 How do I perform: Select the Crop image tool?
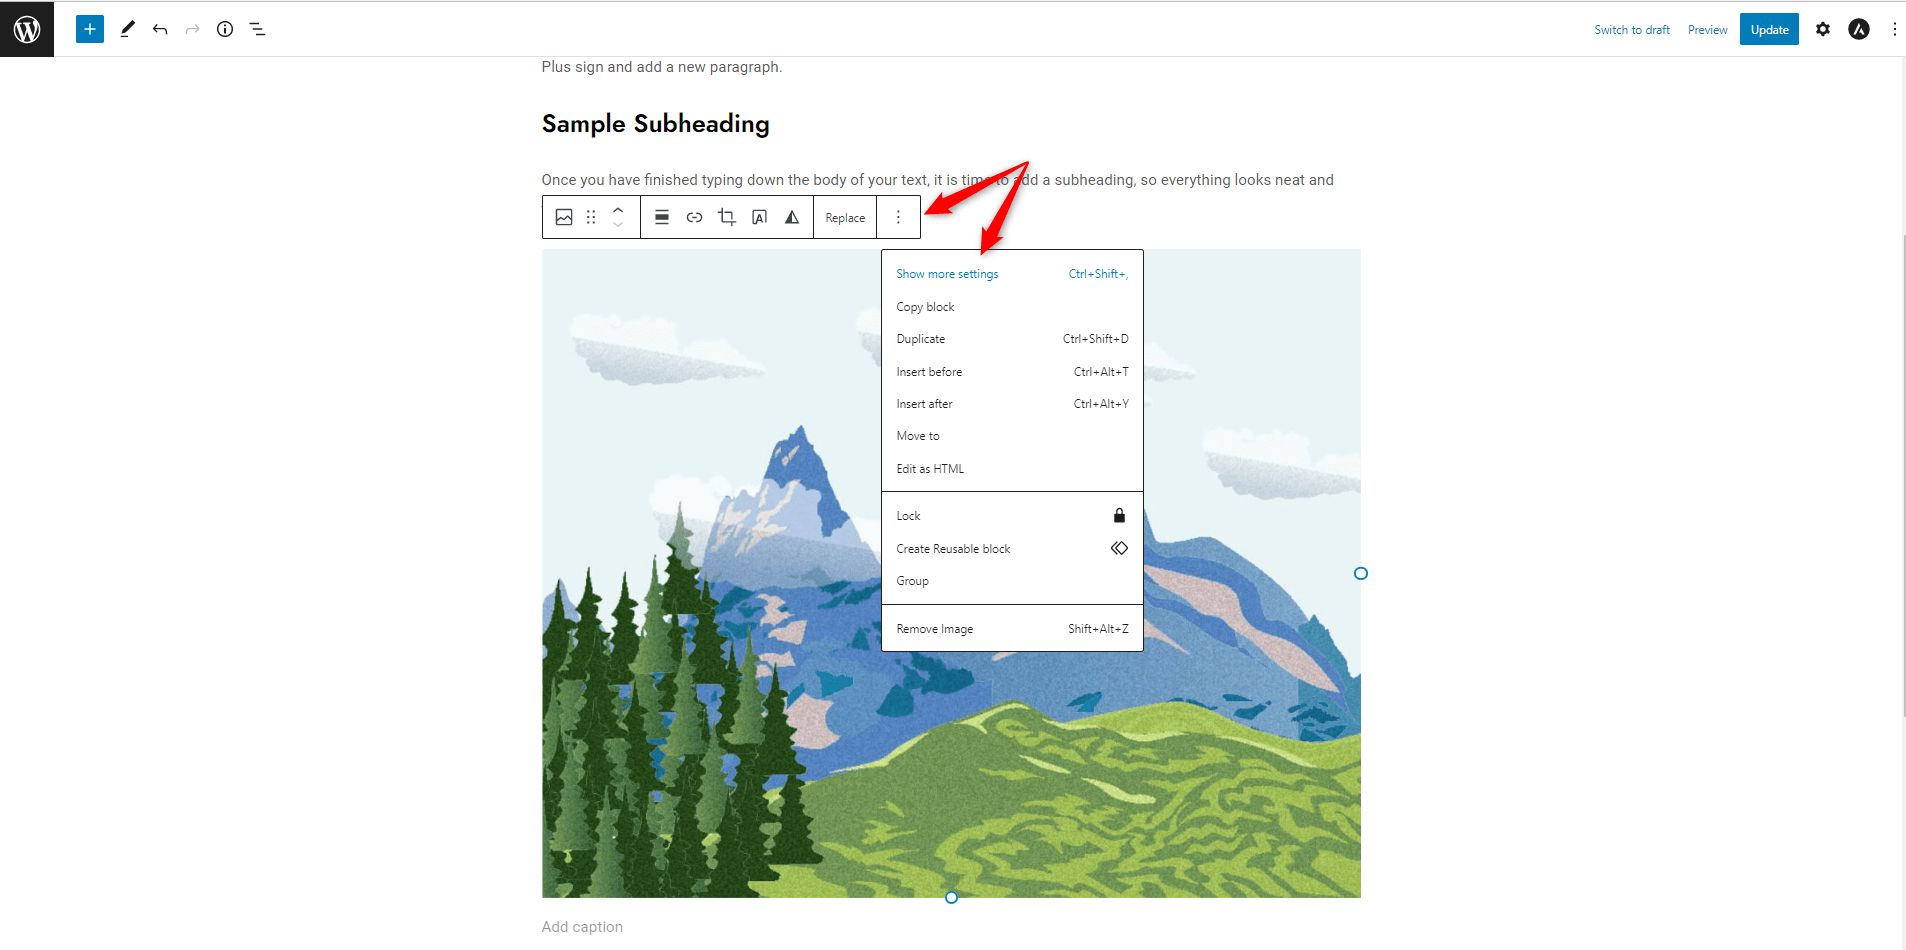point(727,217)
